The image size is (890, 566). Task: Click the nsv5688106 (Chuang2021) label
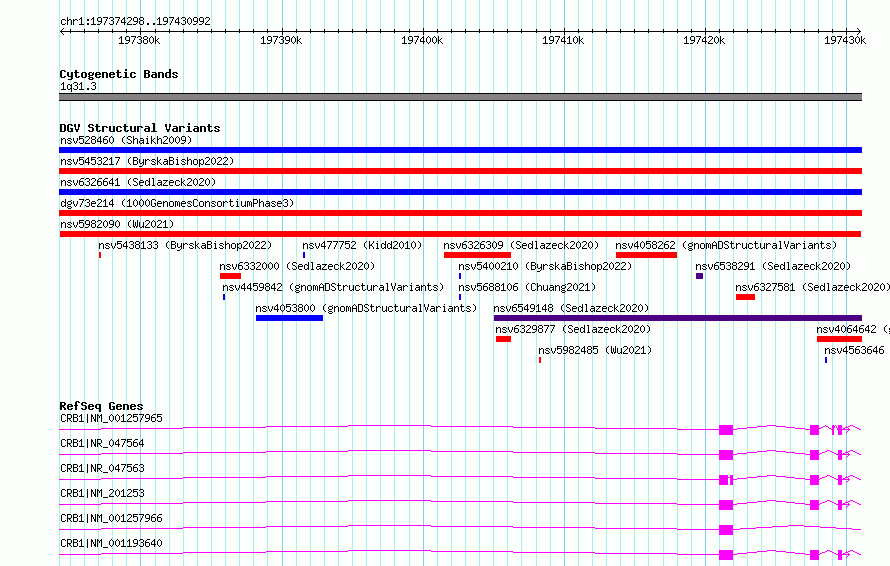click(x=527, y=287)
